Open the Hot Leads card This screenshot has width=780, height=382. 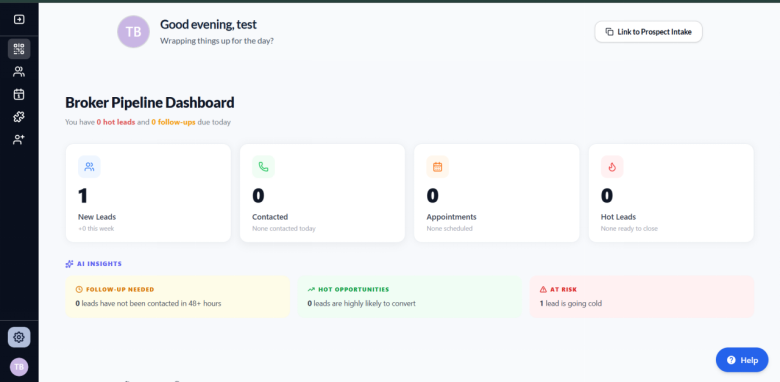click(671, 193)
